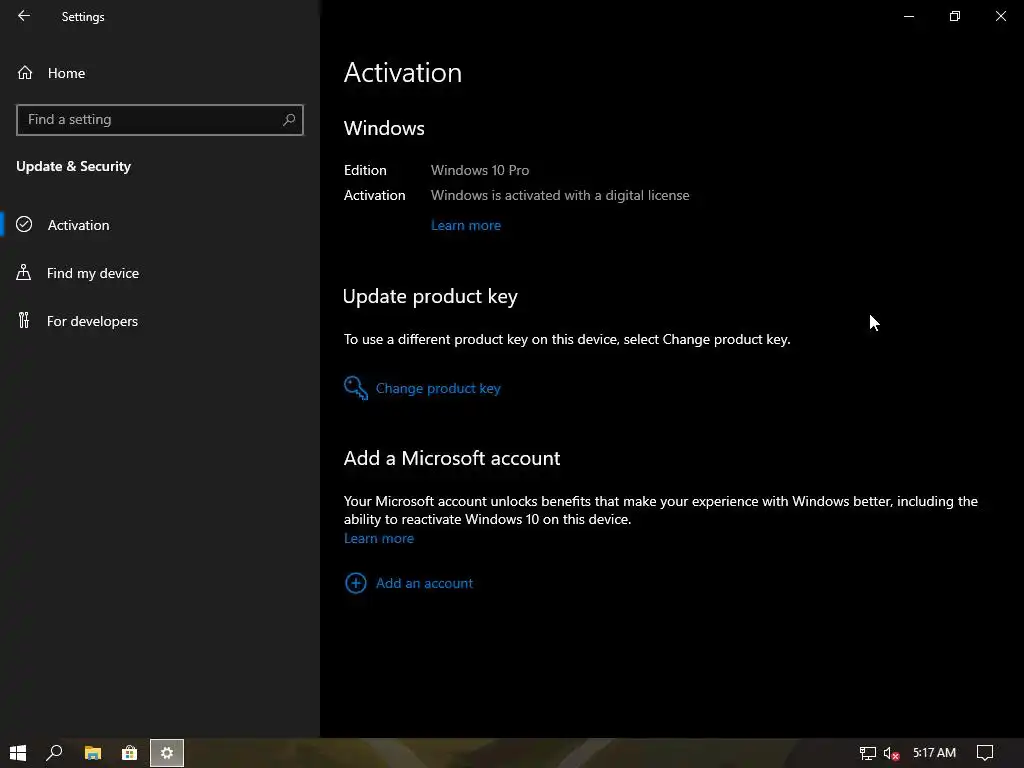Open Microsoft Store from the taskbar
The image size is (1024, 768).
(129, 753)
